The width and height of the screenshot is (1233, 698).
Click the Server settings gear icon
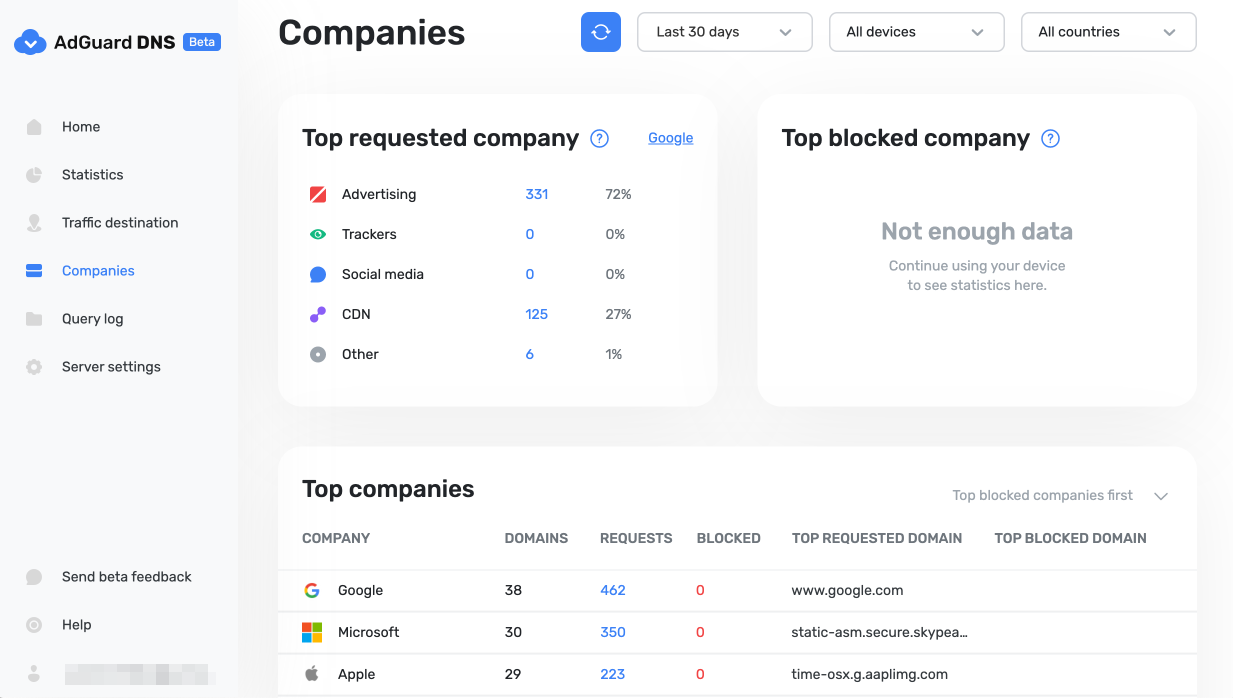coord(34,367)
